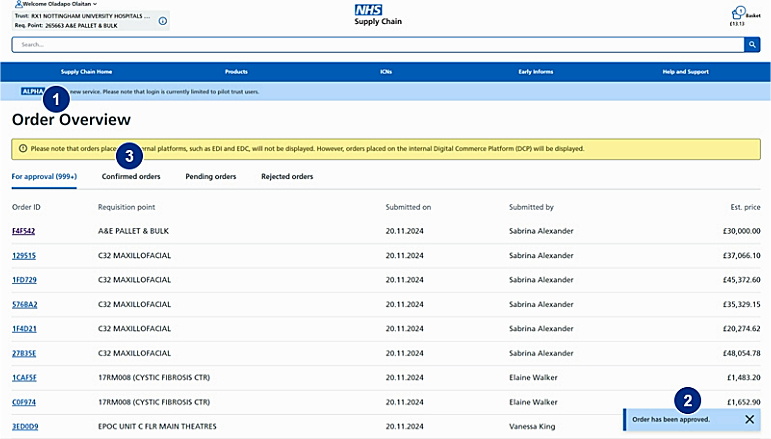Image resolution: width=771 pixels, height=439 pixels.
Task: Click the Requisition point column header
Action: pyautogui.click(x=126, y=207)
